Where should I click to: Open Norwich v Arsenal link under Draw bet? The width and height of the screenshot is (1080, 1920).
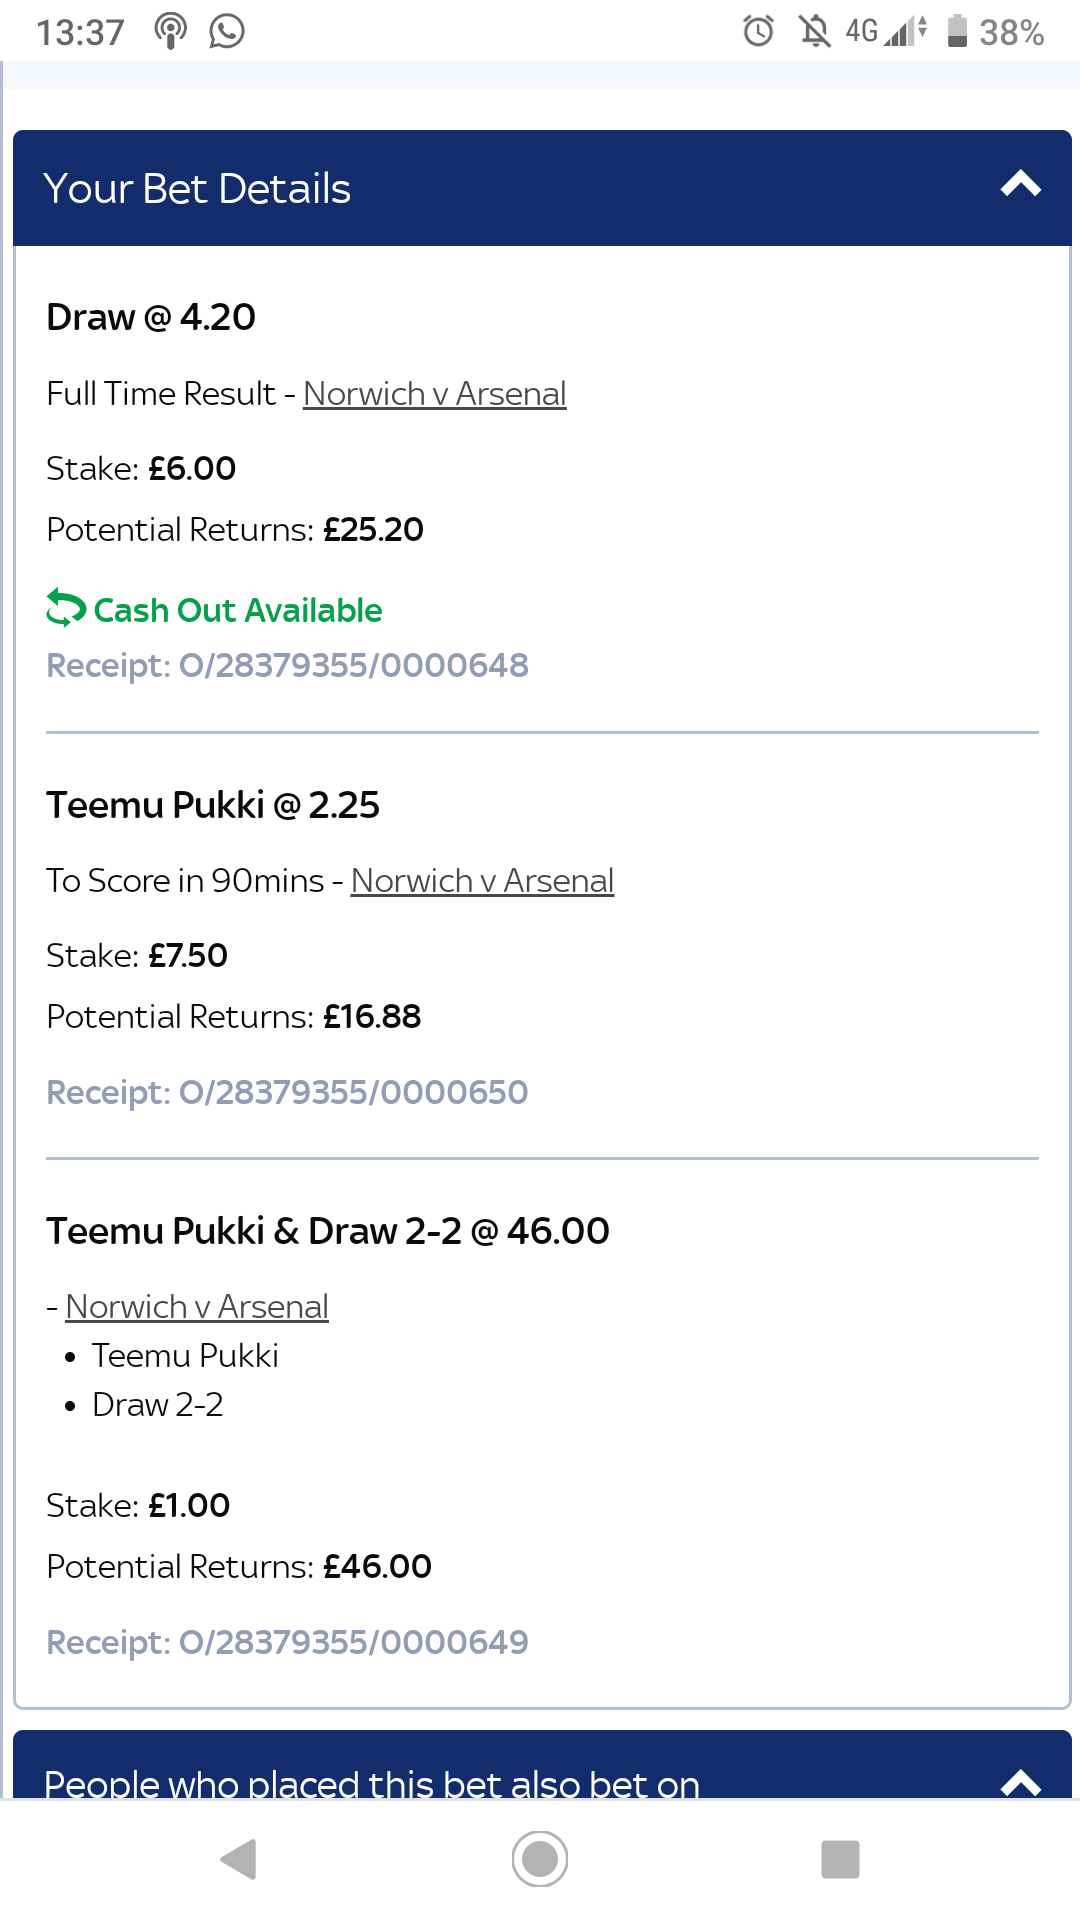435,394
